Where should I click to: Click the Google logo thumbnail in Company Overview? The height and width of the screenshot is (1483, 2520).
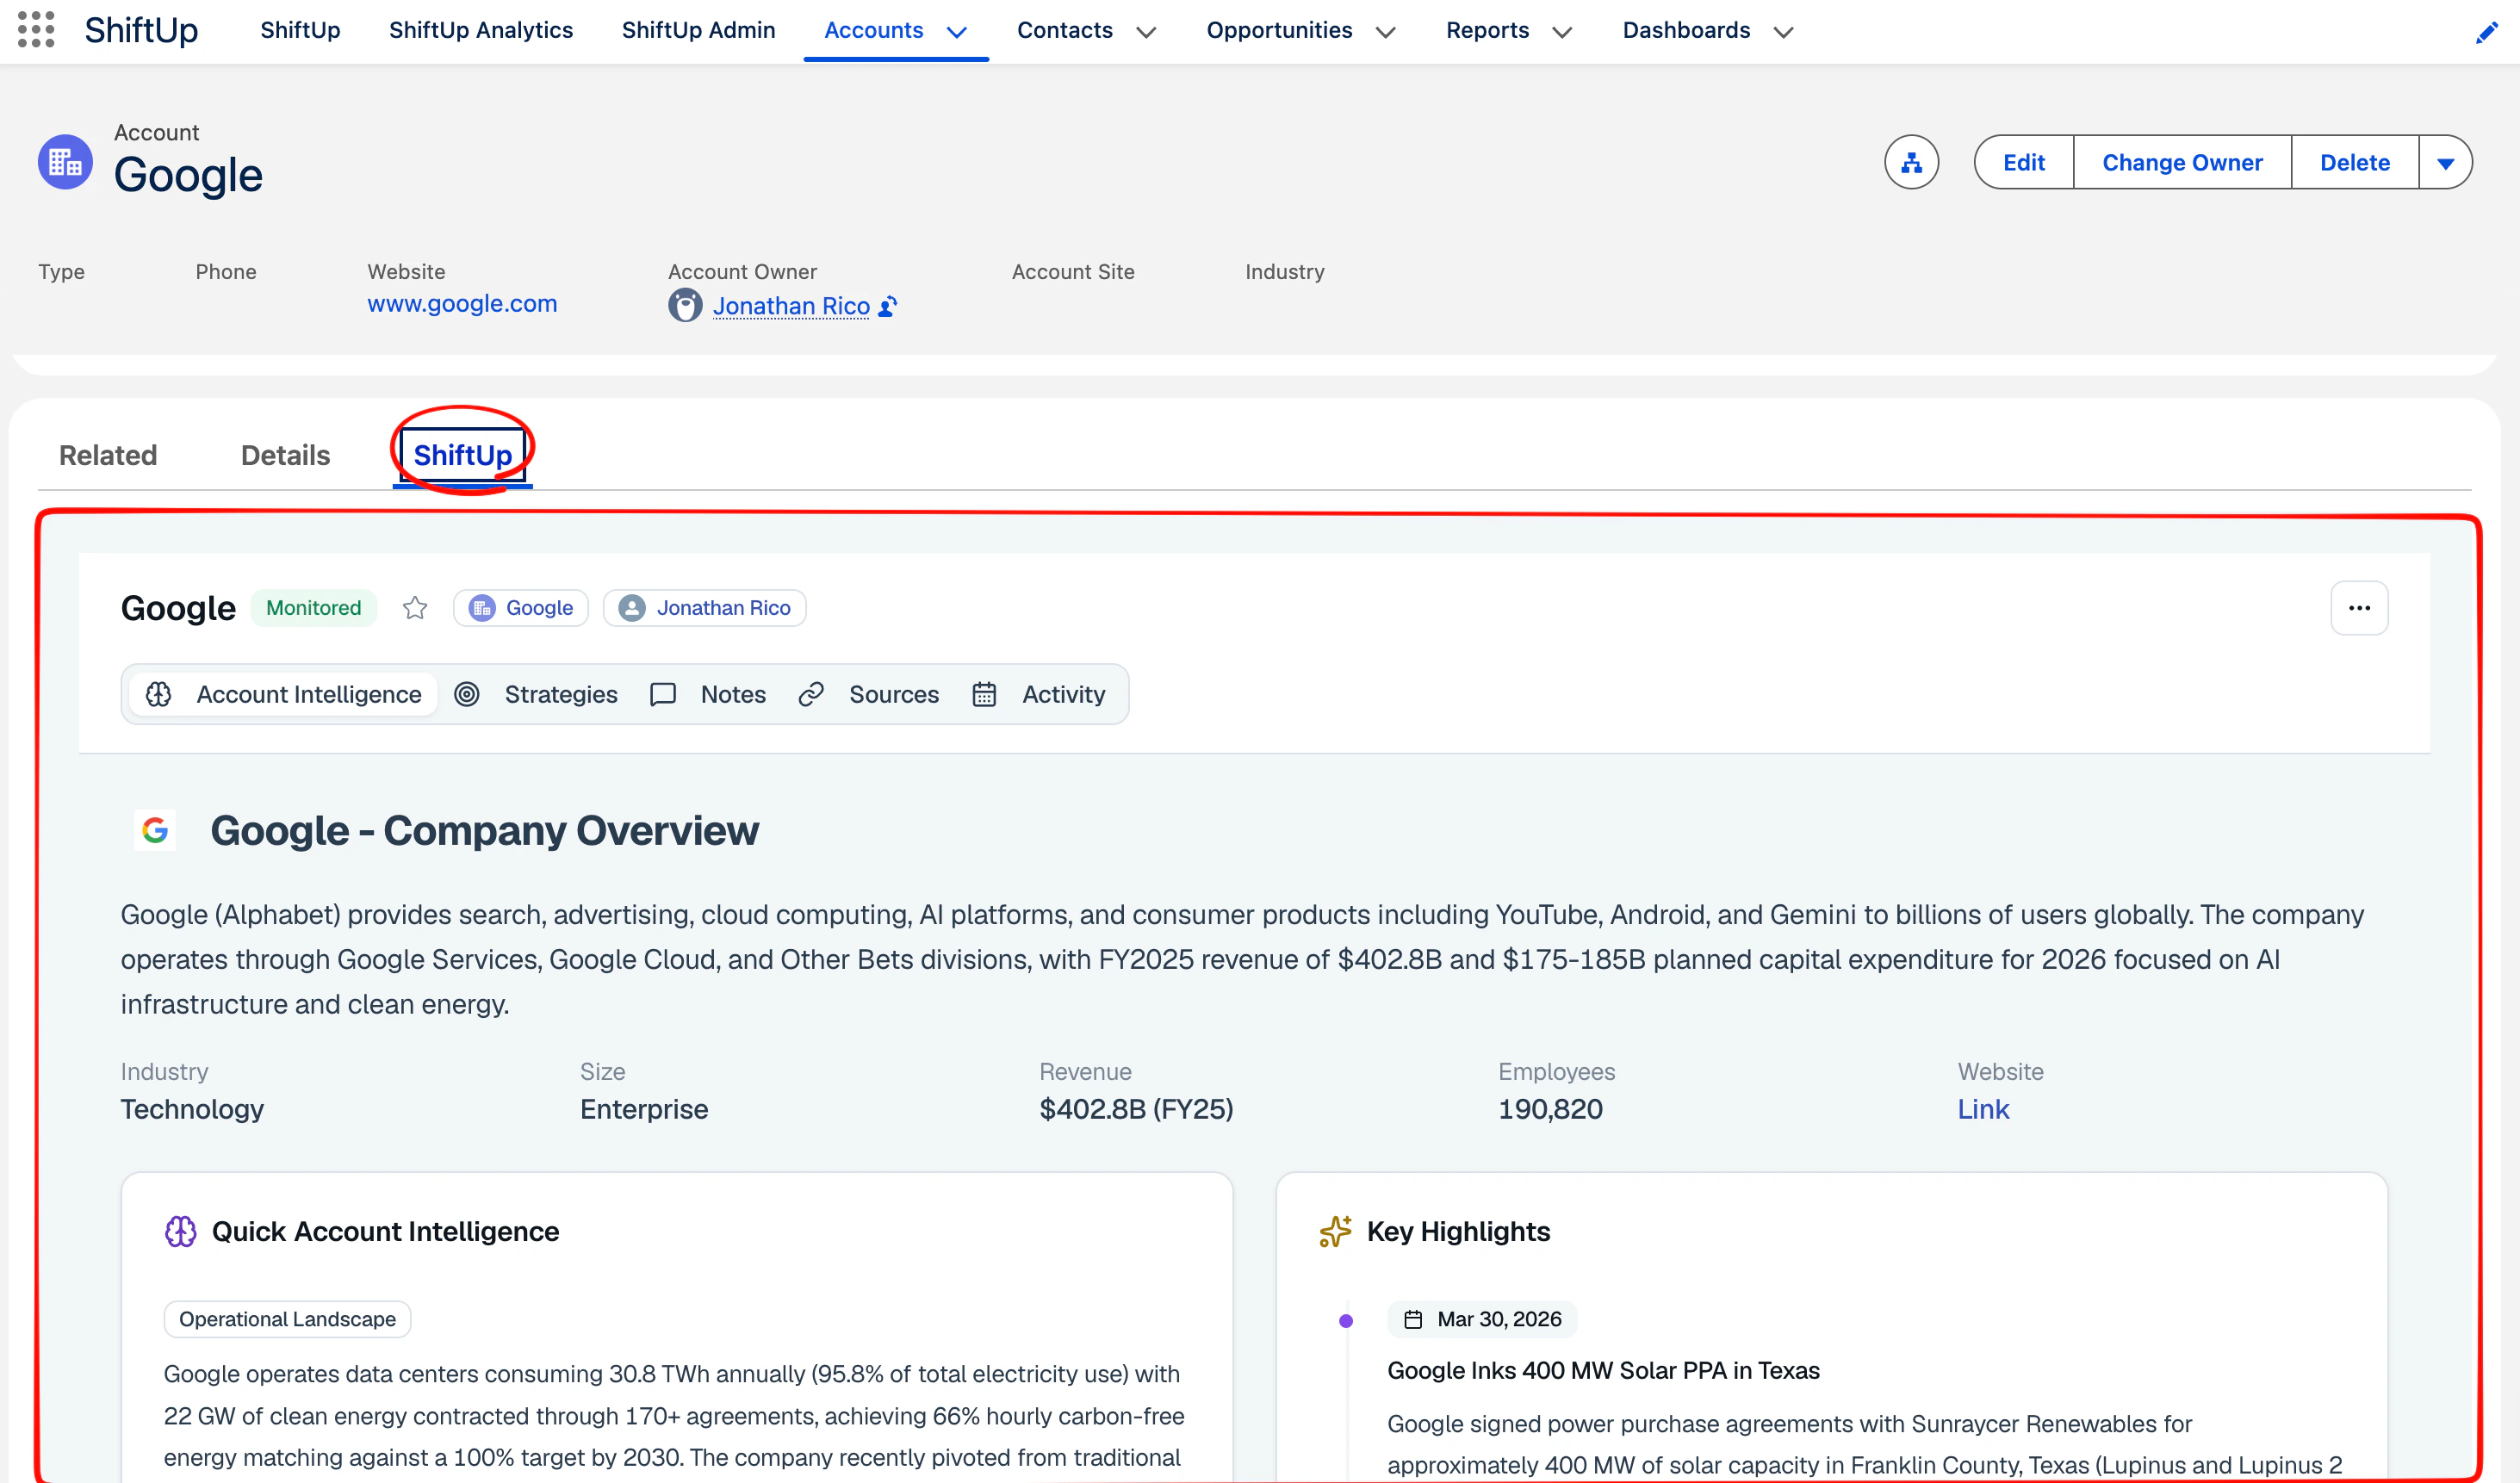[x=155, y=830]
